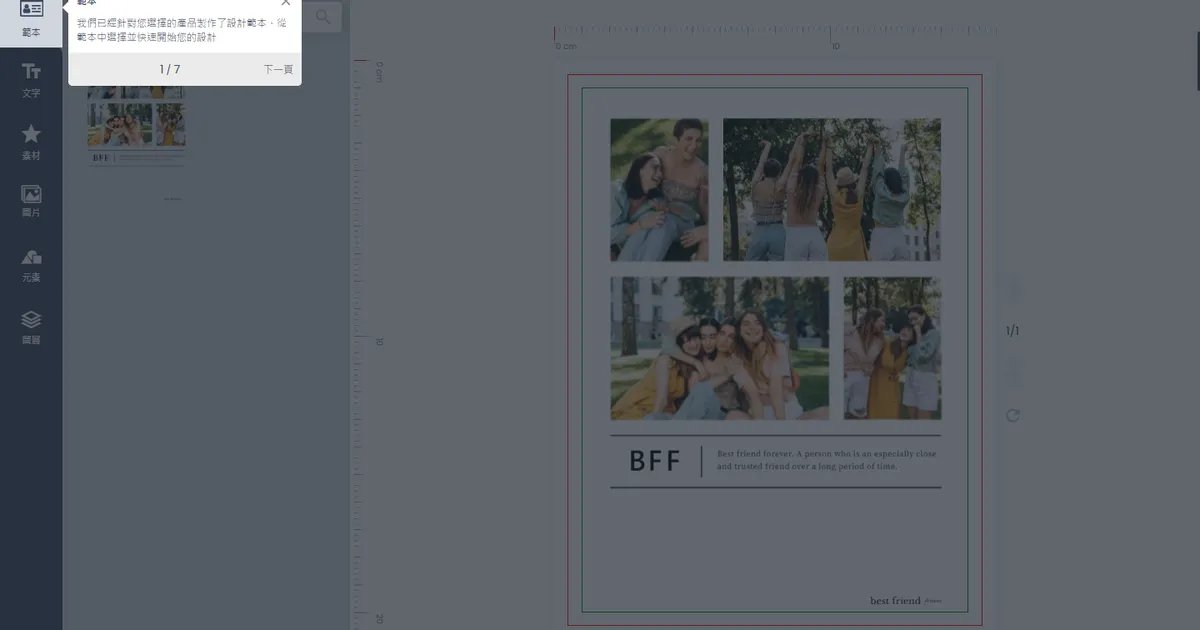
Task: Select the BFF heading text on canvas
Action: tap(655, 461)
